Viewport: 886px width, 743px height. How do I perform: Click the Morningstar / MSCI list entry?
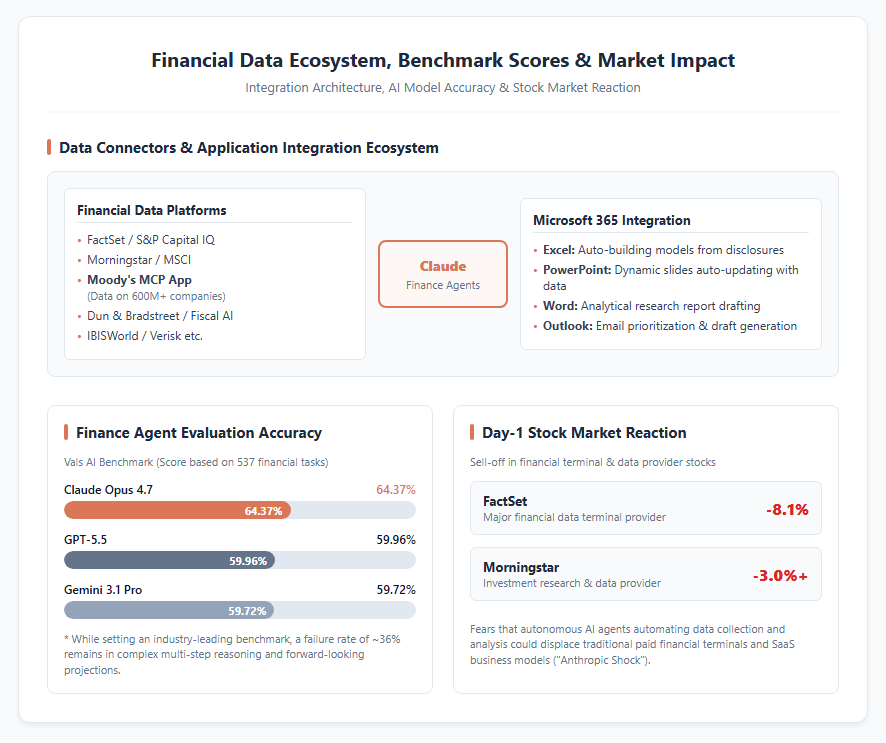(134, 260)
